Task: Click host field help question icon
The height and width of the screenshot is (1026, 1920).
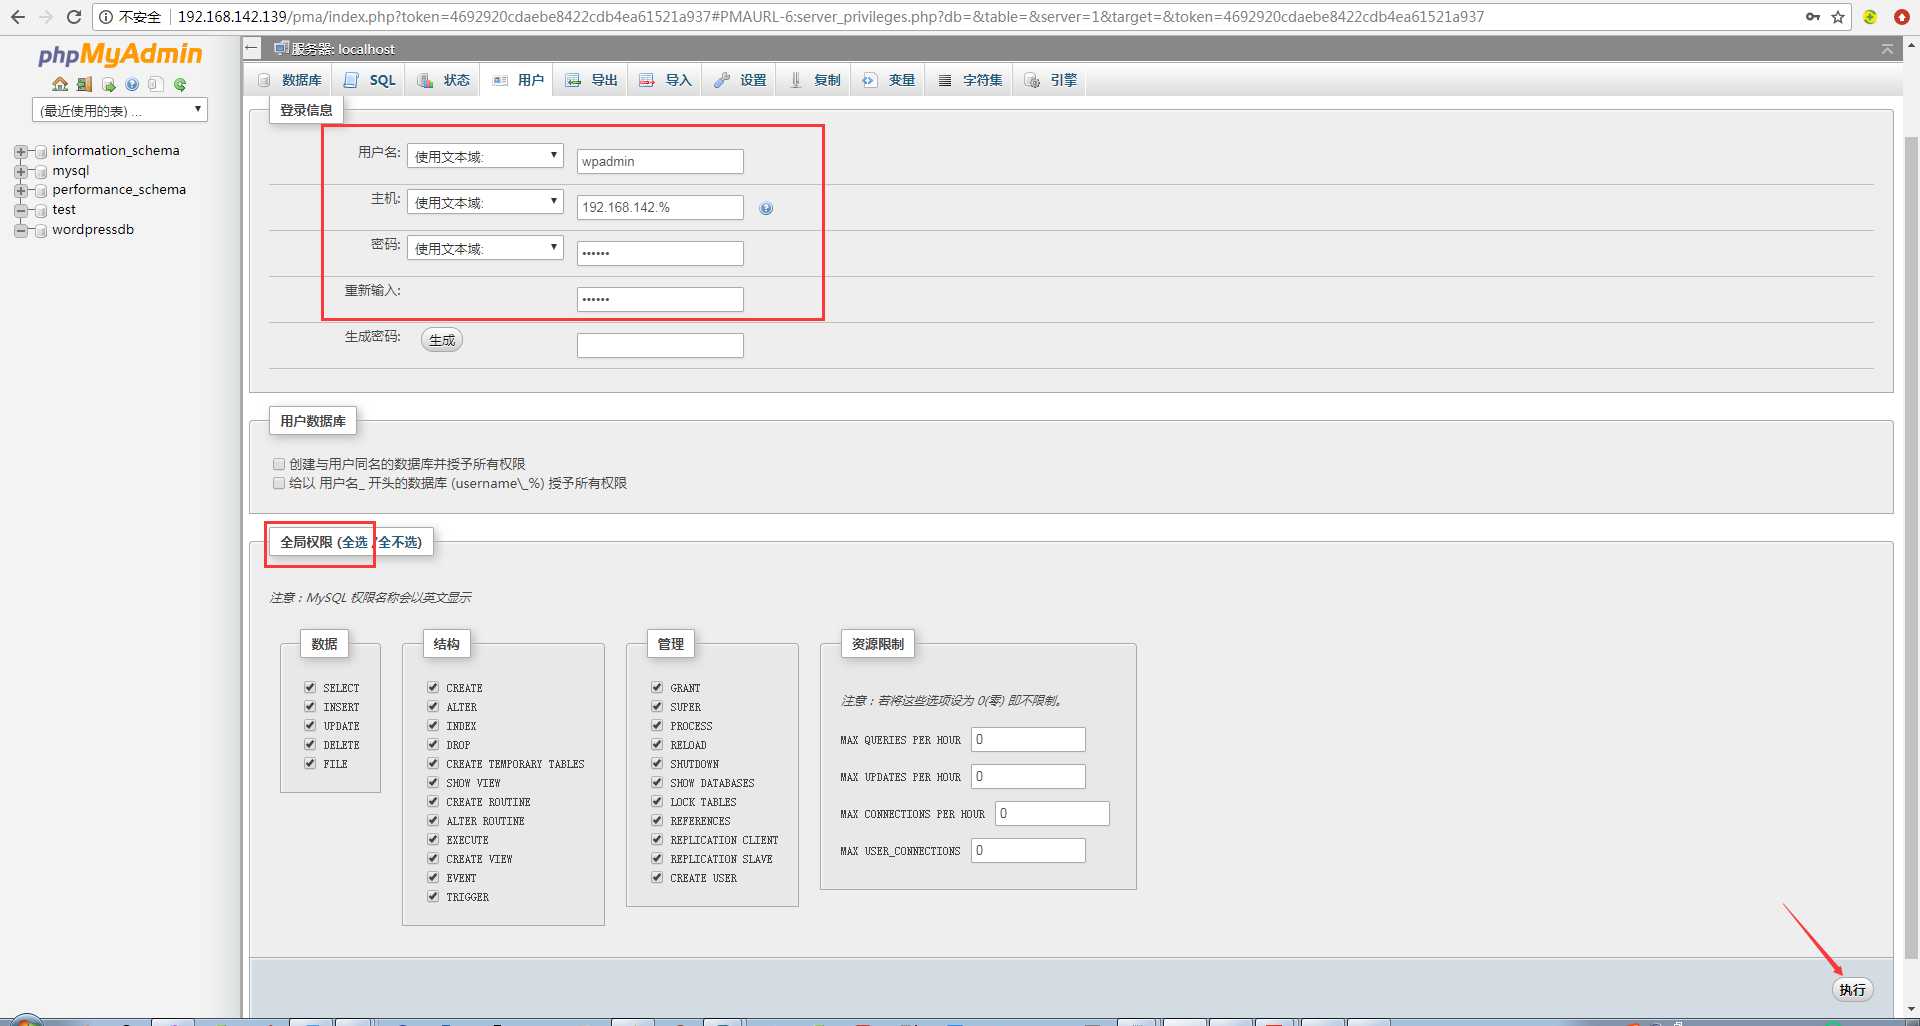Action: point(766,208)
